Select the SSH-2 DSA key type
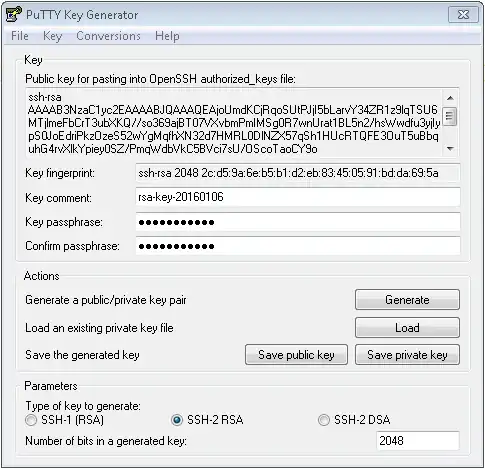Image resolution: width=485 pixels, height=469 pixels. [x=324, y=420]
